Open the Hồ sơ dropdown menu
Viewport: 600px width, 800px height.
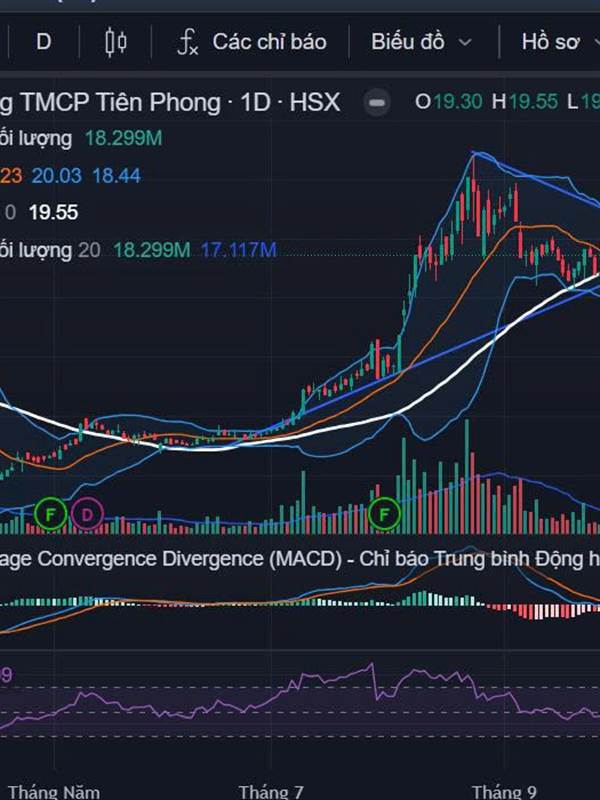pos(560,42)
